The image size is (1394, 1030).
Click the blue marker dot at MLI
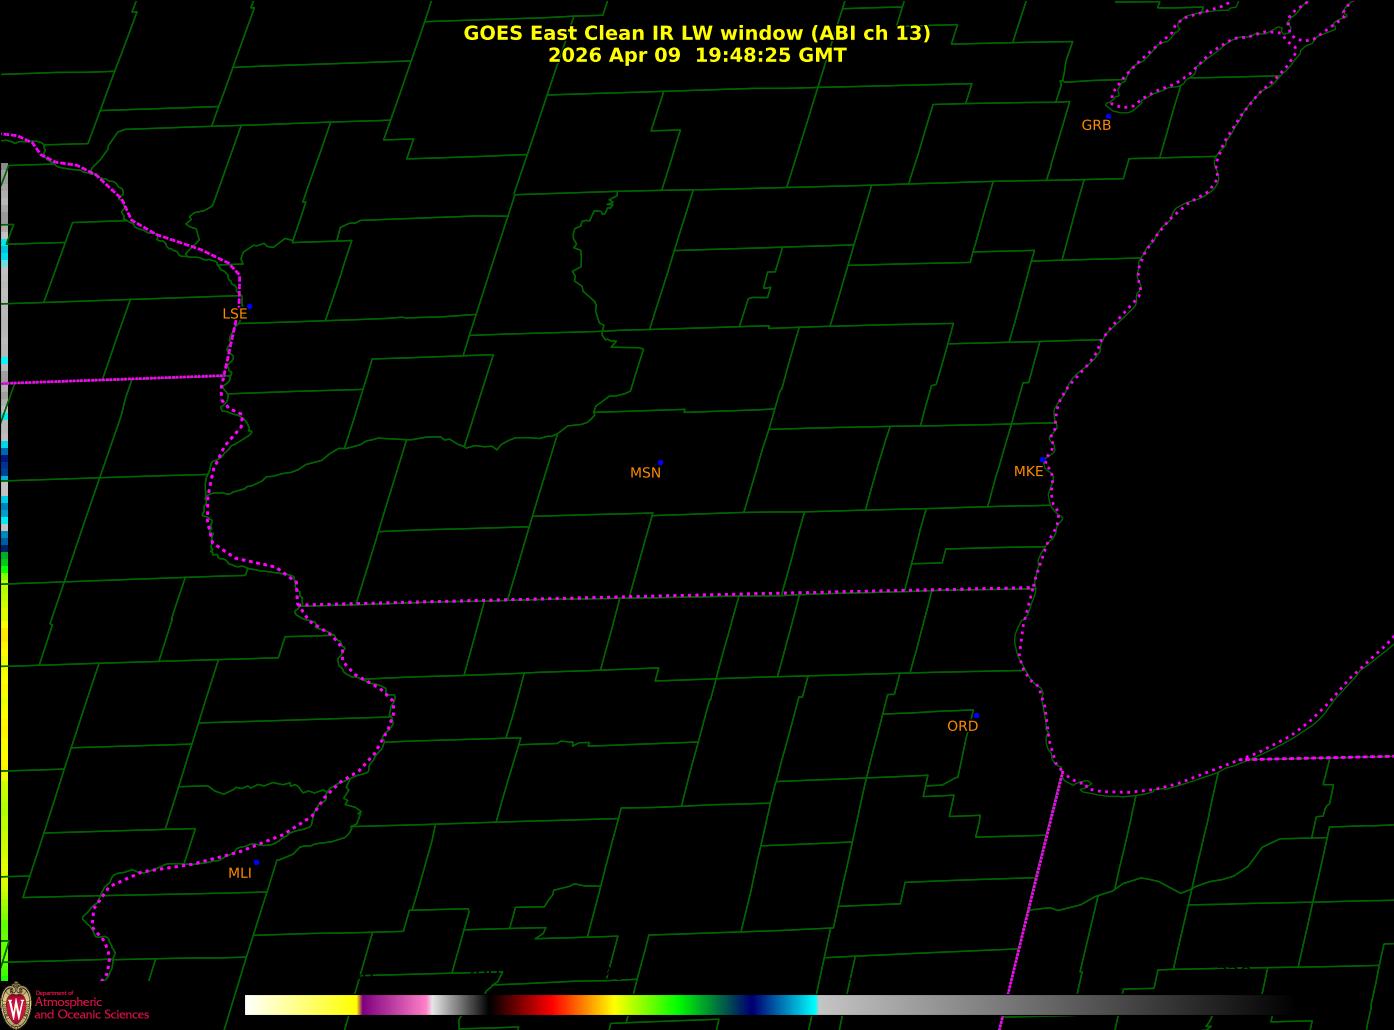click(x=256, y=862)
